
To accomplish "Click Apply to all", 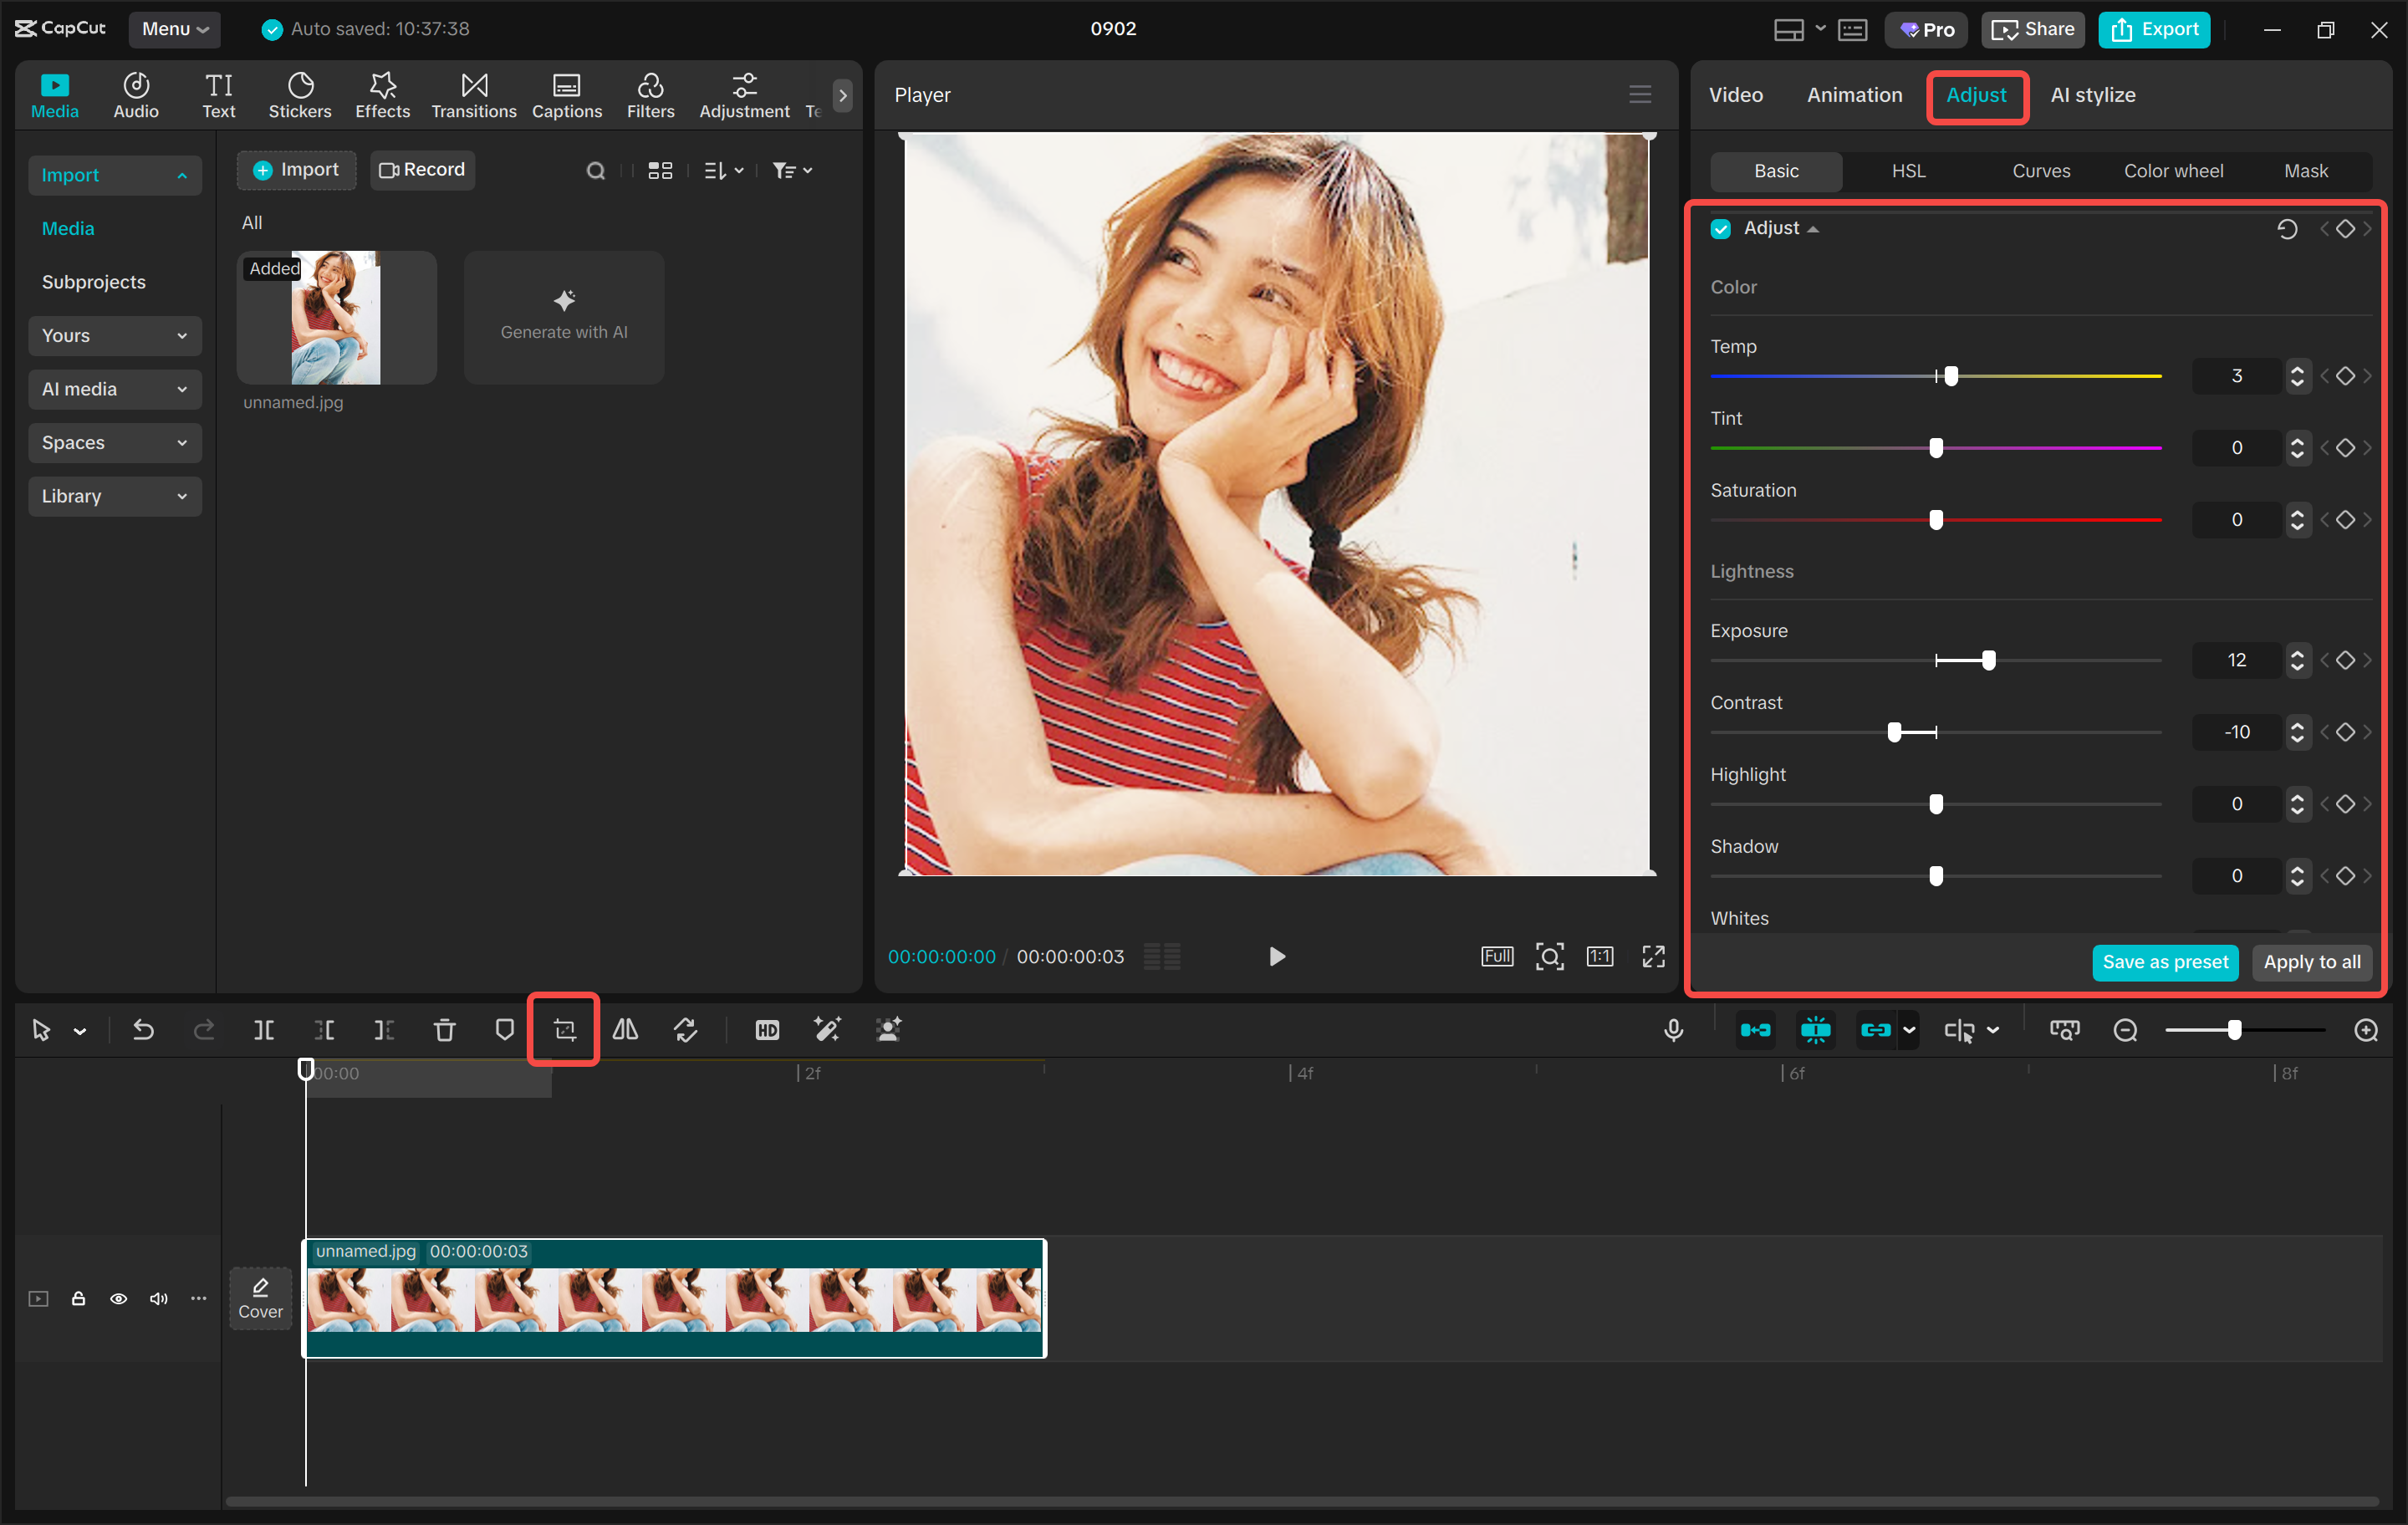I will pos(2311,962).
